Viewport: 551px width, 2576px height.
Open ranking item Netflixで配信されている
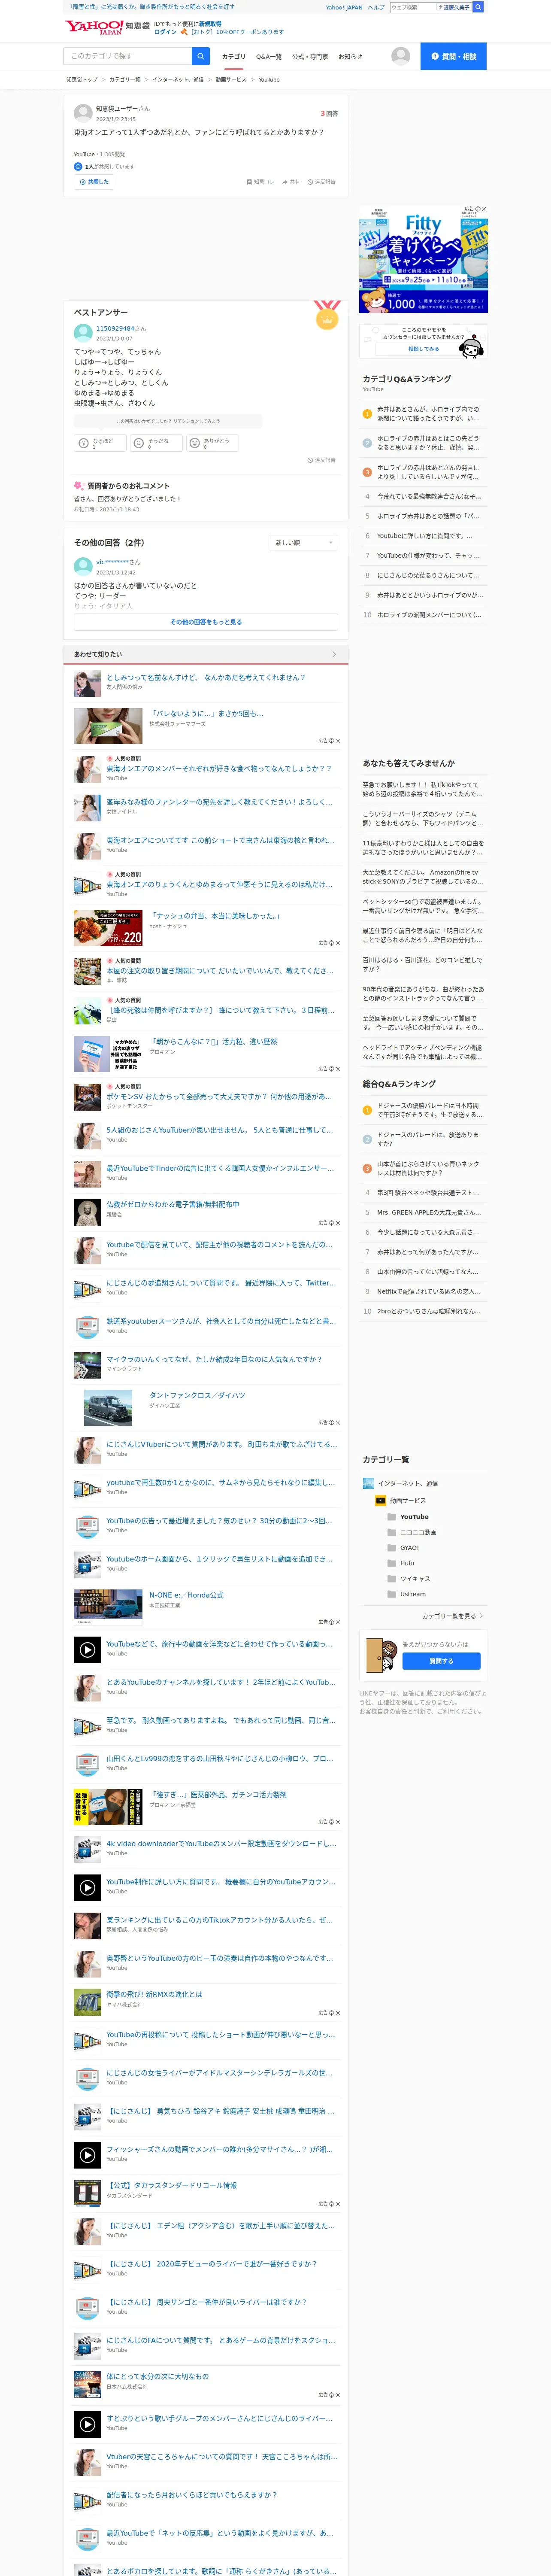coord(429,1291)
